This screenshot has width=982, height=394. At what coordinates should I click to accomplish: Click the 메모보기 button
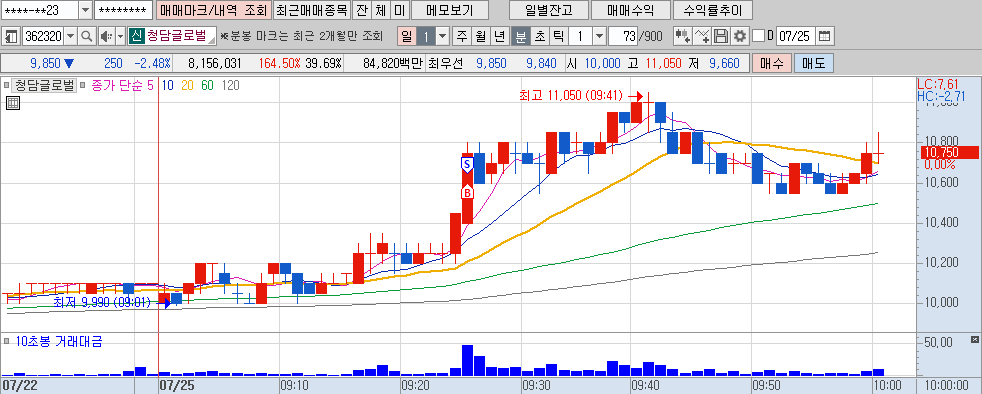(450, 10)
